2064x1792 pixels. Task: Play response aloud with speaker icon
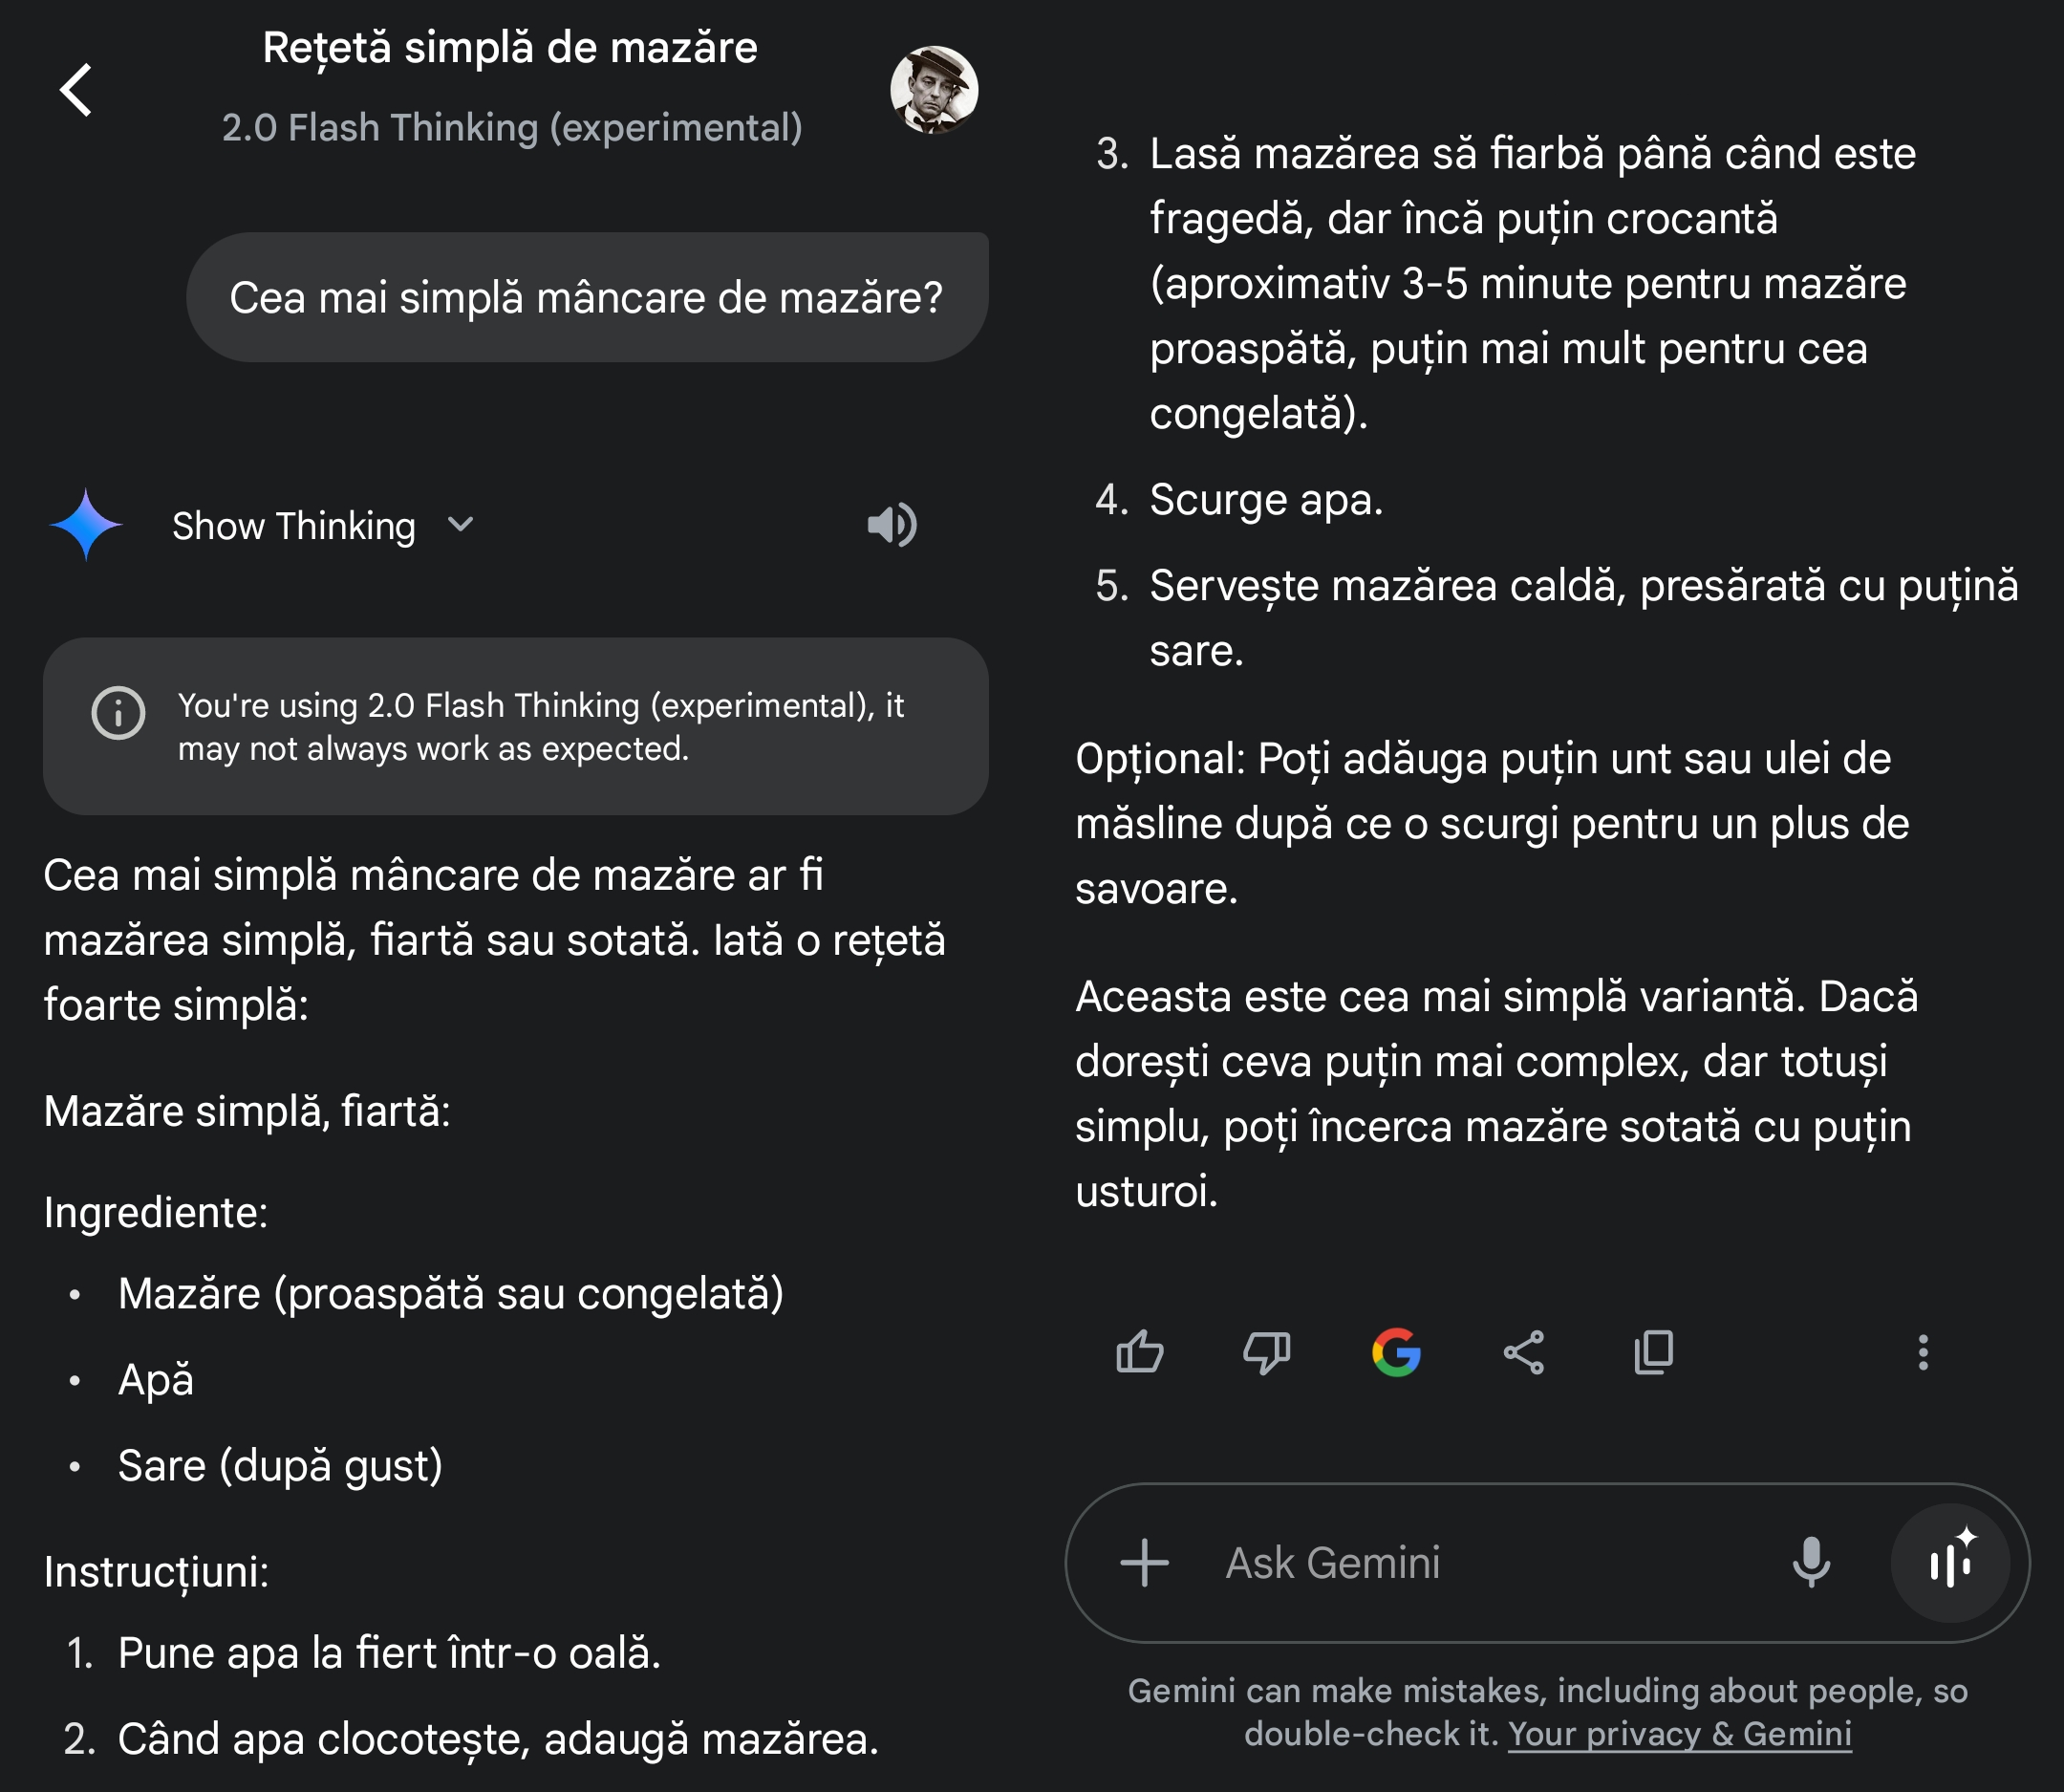891,525
